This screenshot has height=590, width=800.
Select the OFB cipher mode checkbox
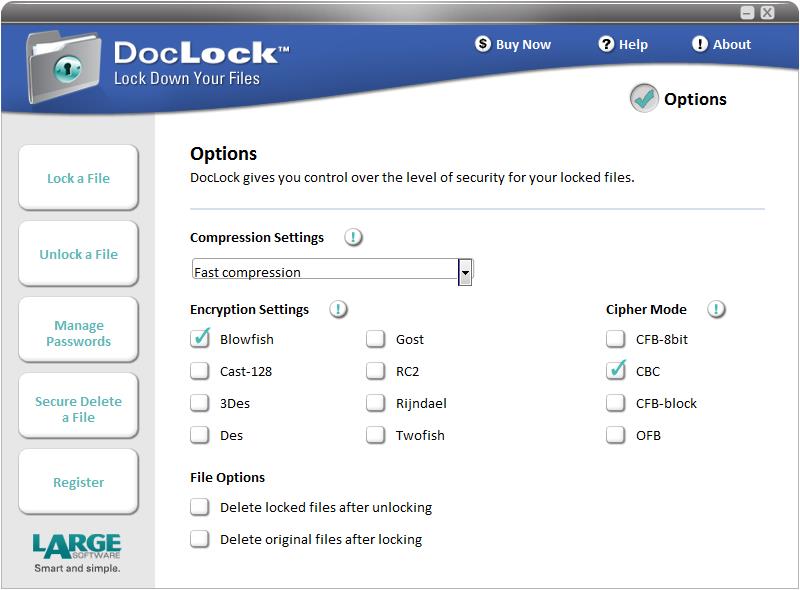(x=615, y=435)
